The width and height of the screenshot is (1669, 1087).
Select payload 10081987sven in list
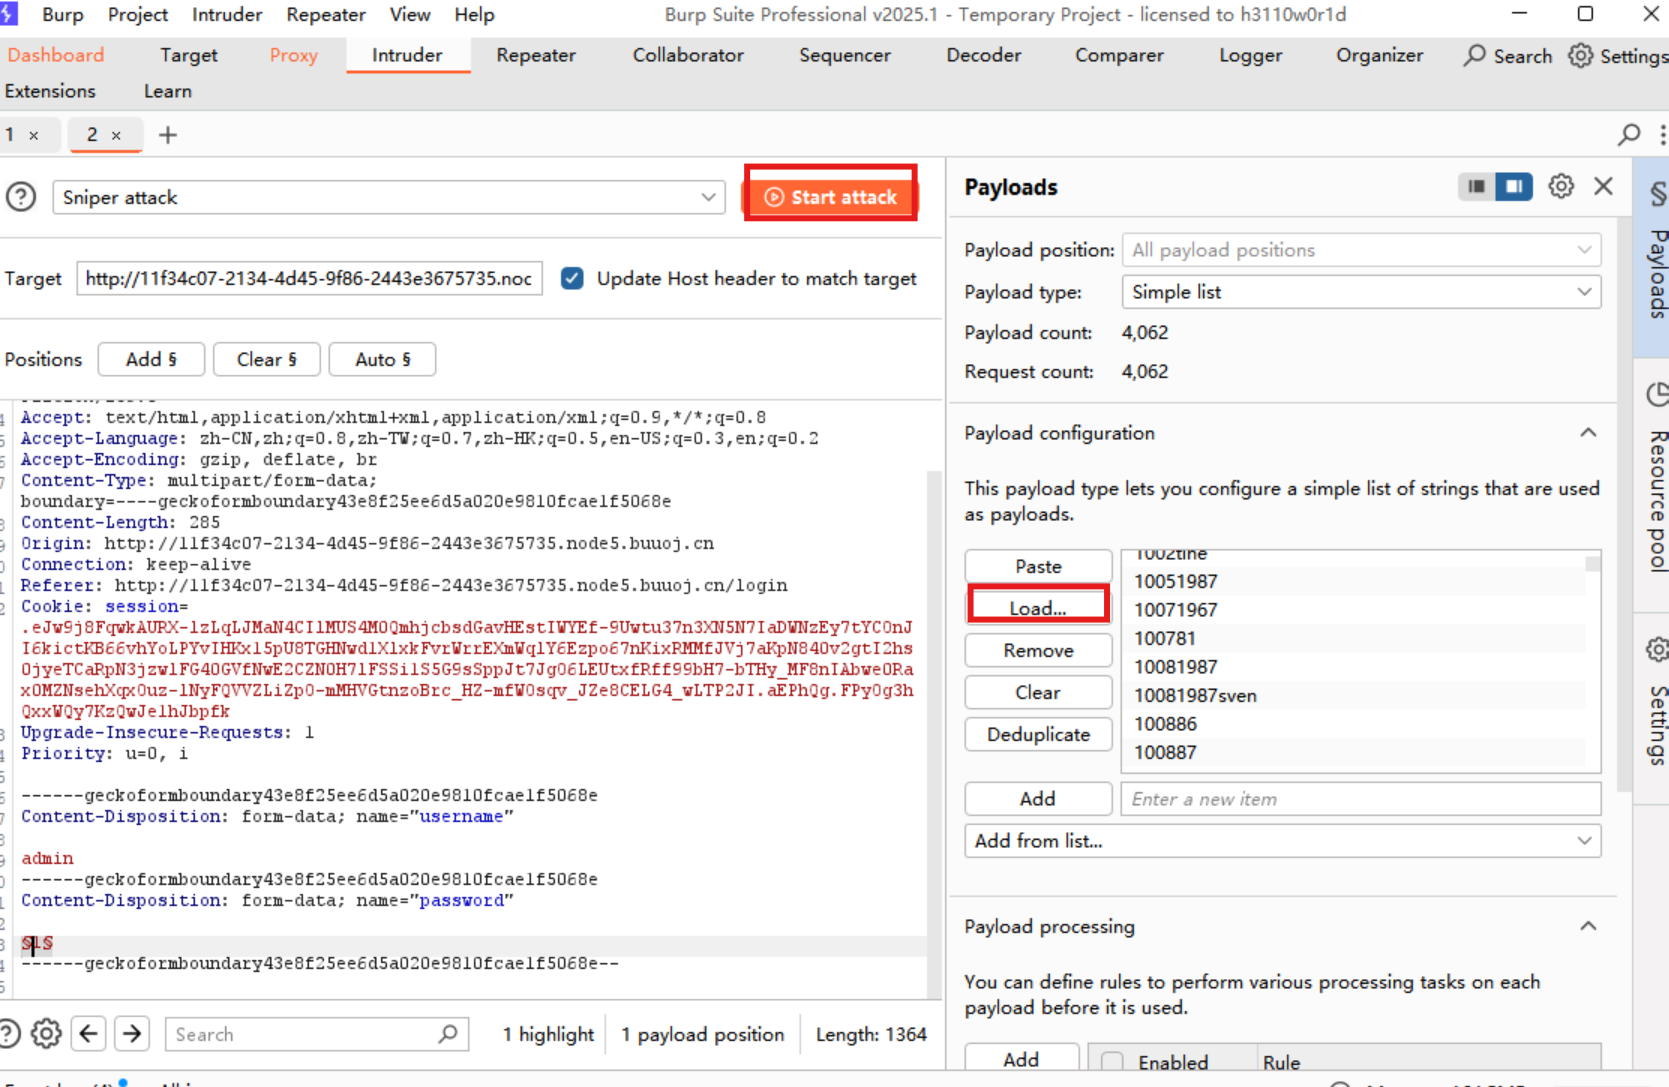coord(1354,695)
